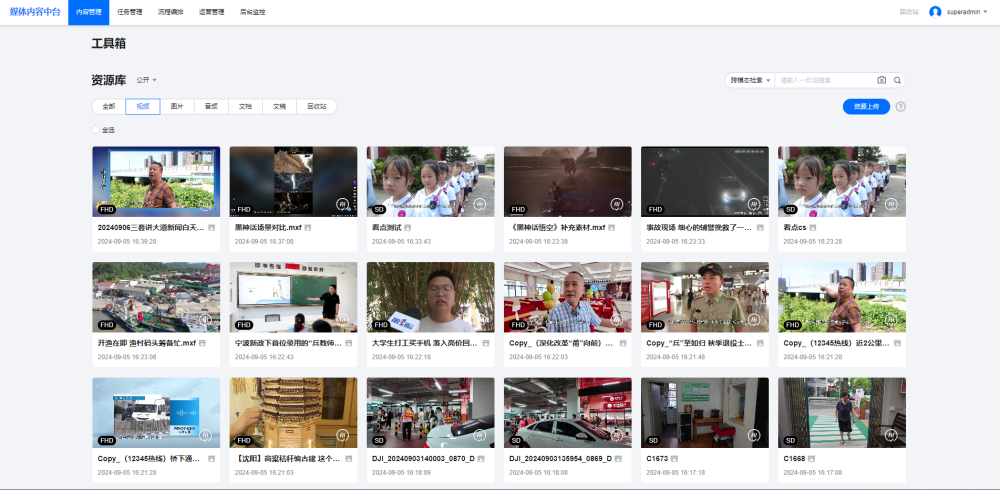Click the AI badge on C1668 thumbnail
Viewport: 1000px width, 490px height.
coord(890,434)
